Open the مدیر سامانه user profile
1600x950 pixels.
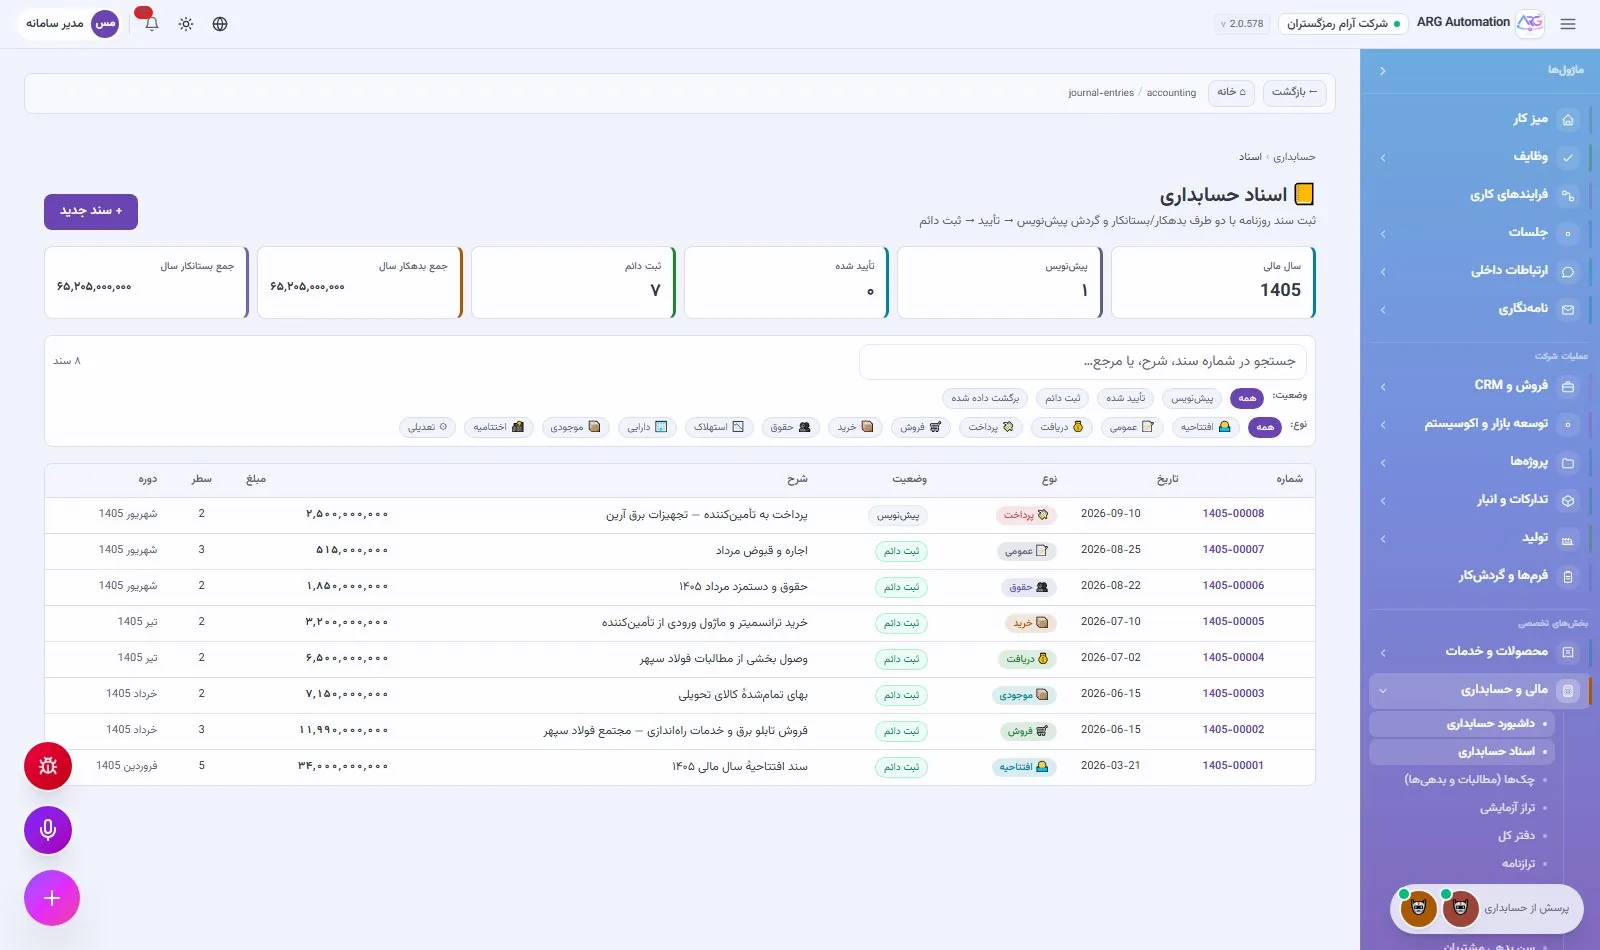[x=70, y=24]
